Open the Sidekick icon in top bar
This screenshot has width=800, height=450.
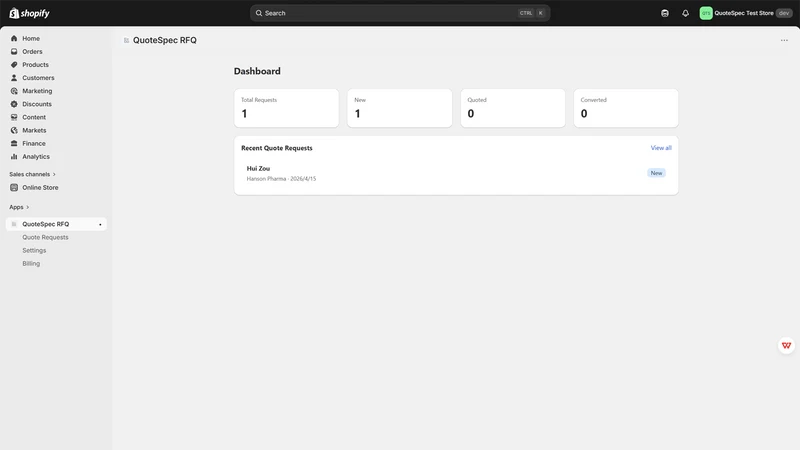coord(665,13)
